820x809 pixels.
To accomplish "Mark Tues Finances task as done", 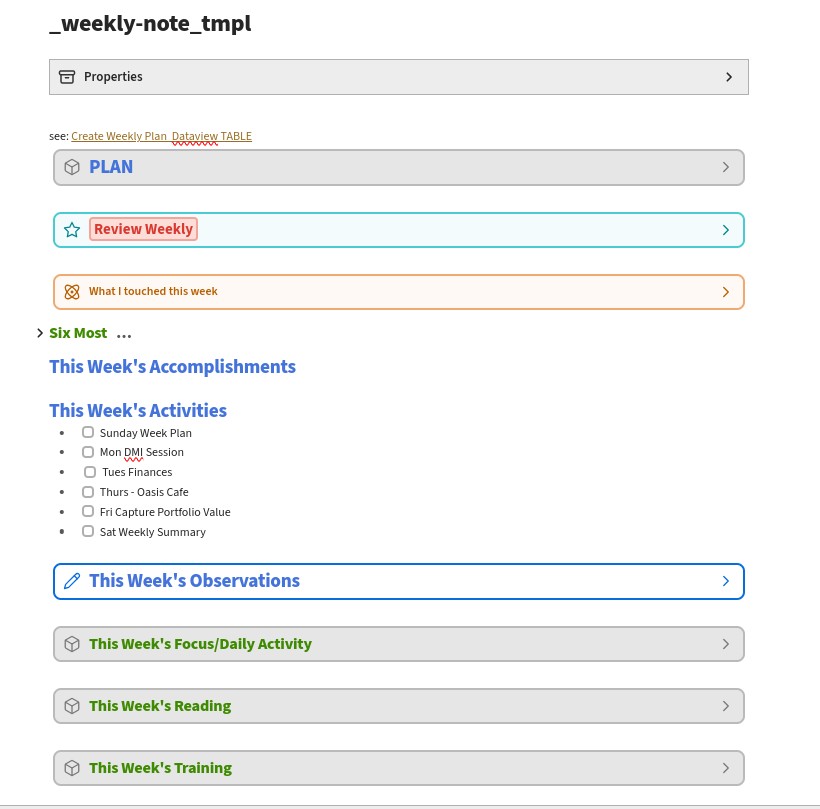I will pyautogui.click(x=90, y=472).
